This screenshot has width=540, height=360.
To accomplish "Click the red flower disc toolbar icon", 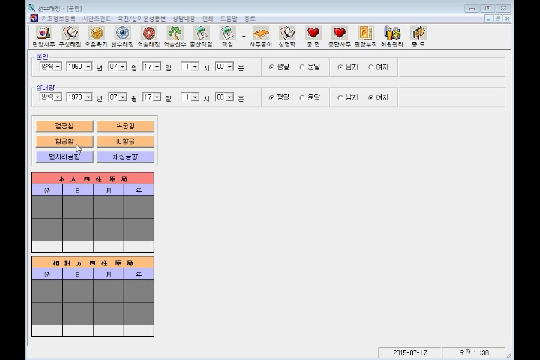I will tap(149, 36).
